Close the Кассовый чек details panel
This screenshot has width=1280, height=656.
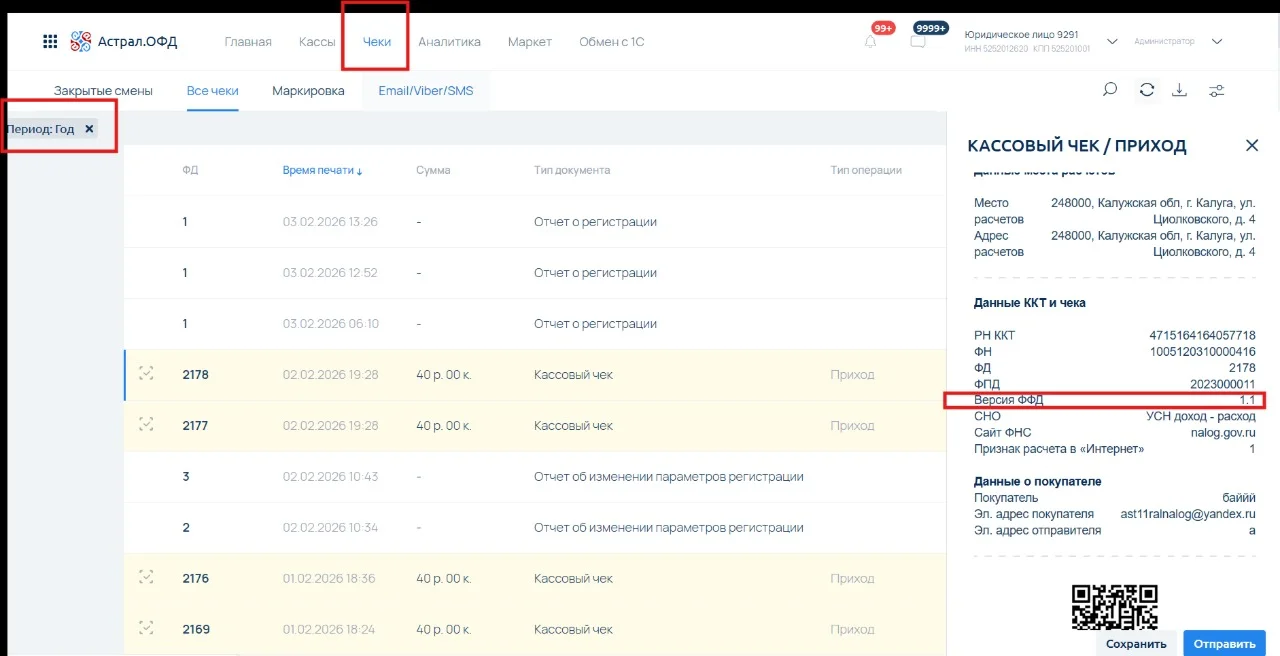1251,146
